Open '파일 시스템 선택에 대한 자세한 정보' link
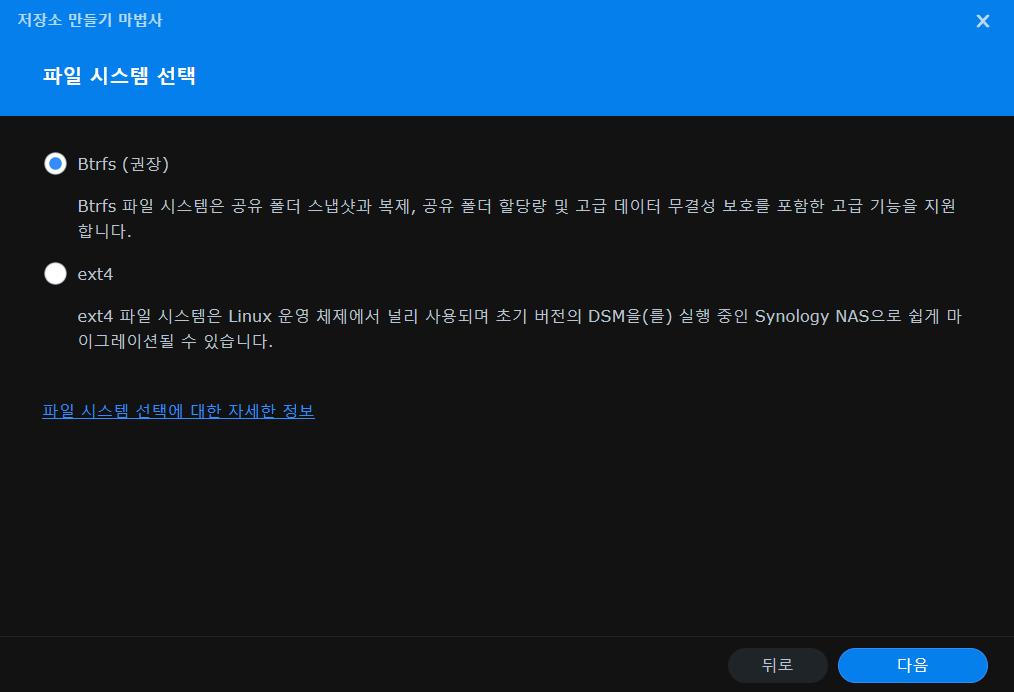The height and width of the screenshot is (692, 1014). [178, 411]
